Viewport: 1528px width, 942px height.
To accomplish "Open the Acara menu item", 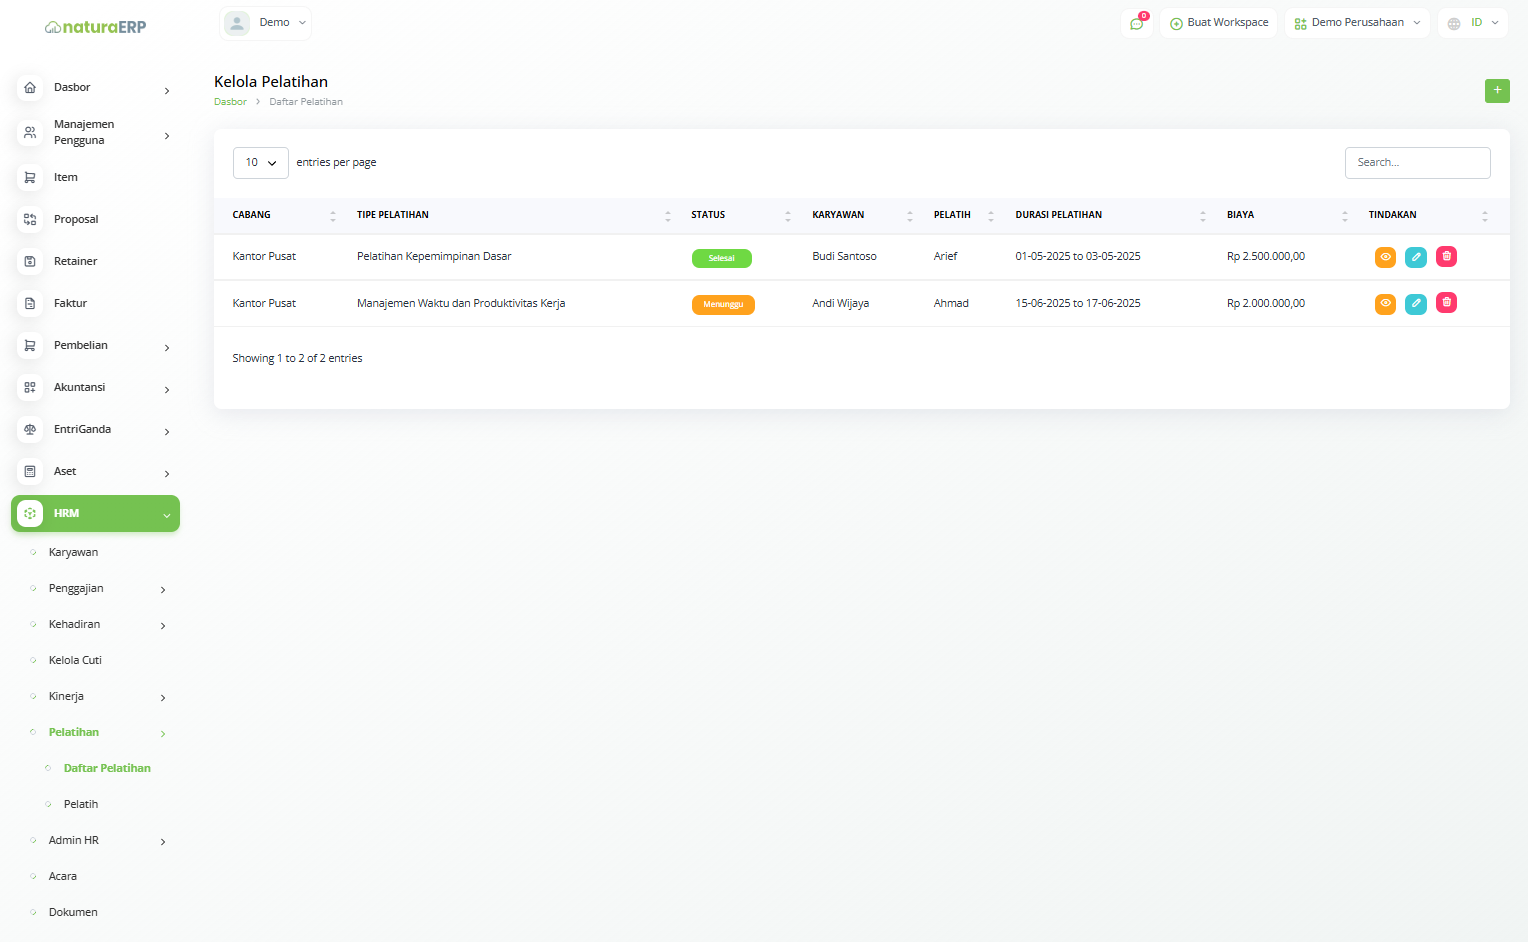I will click(63, 876).
